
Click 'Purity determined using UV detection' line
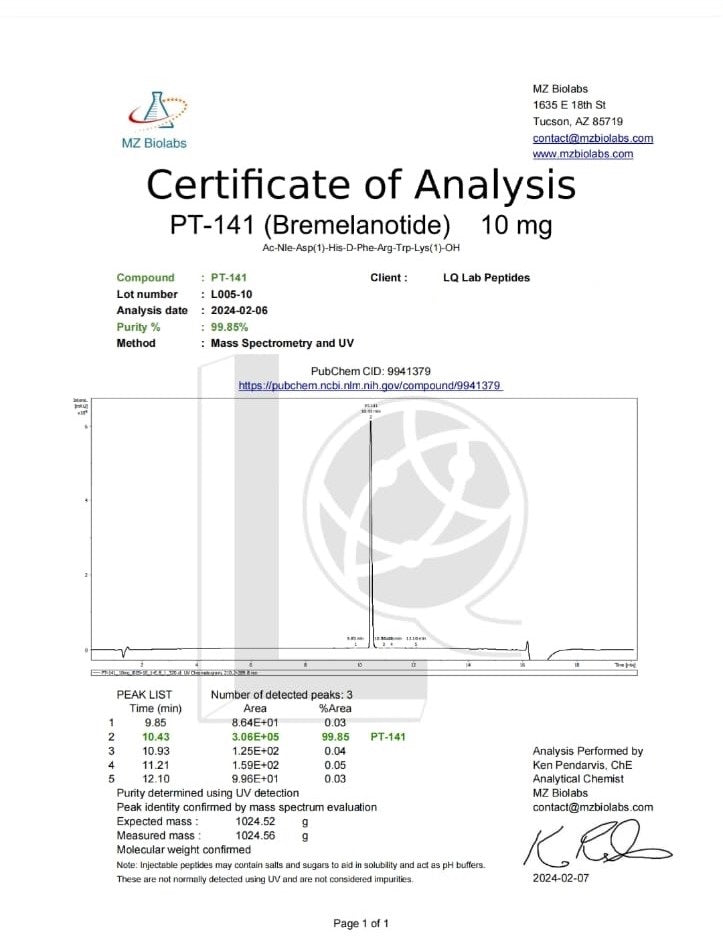click(x=208, y=793)
